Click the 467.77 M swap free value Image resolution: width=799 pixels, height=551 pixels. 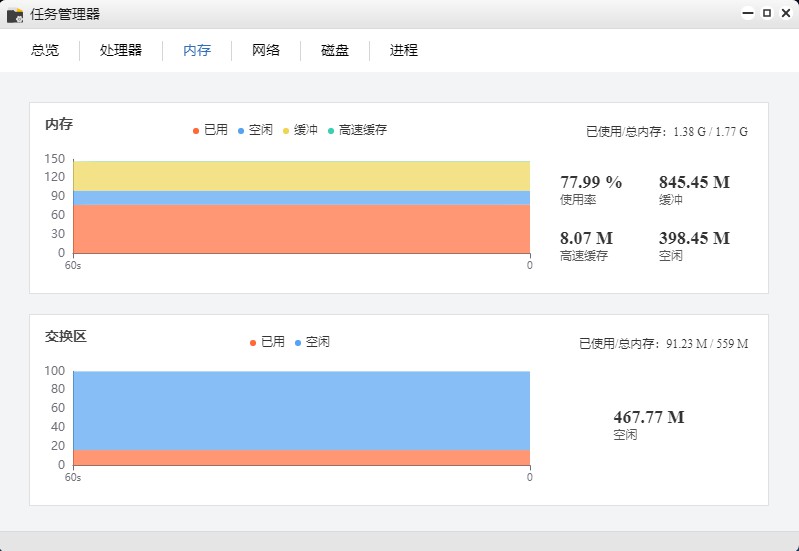point(648,417)
